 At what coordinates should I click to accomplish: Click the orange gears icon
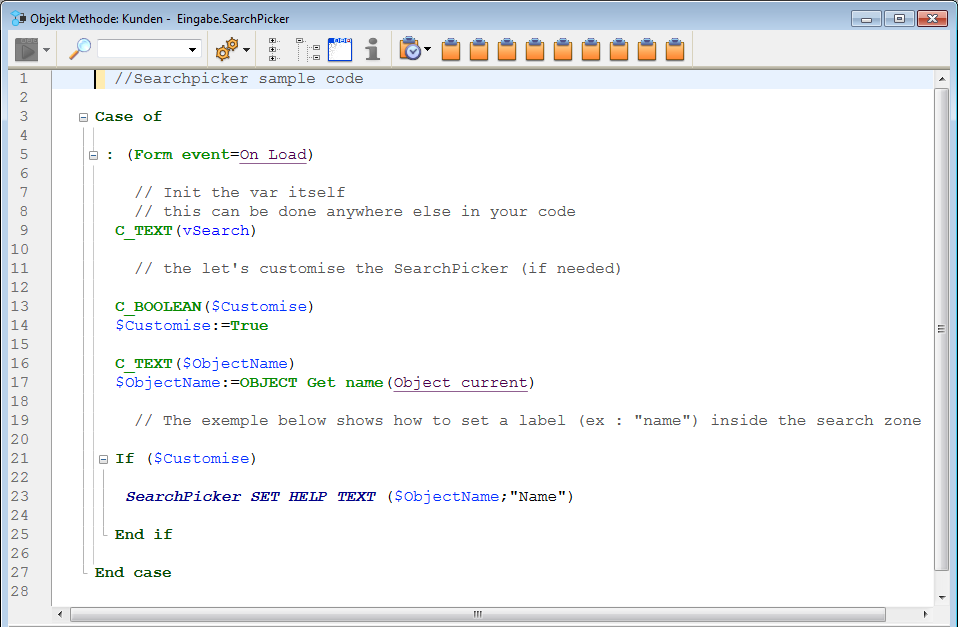pos(227,49)
